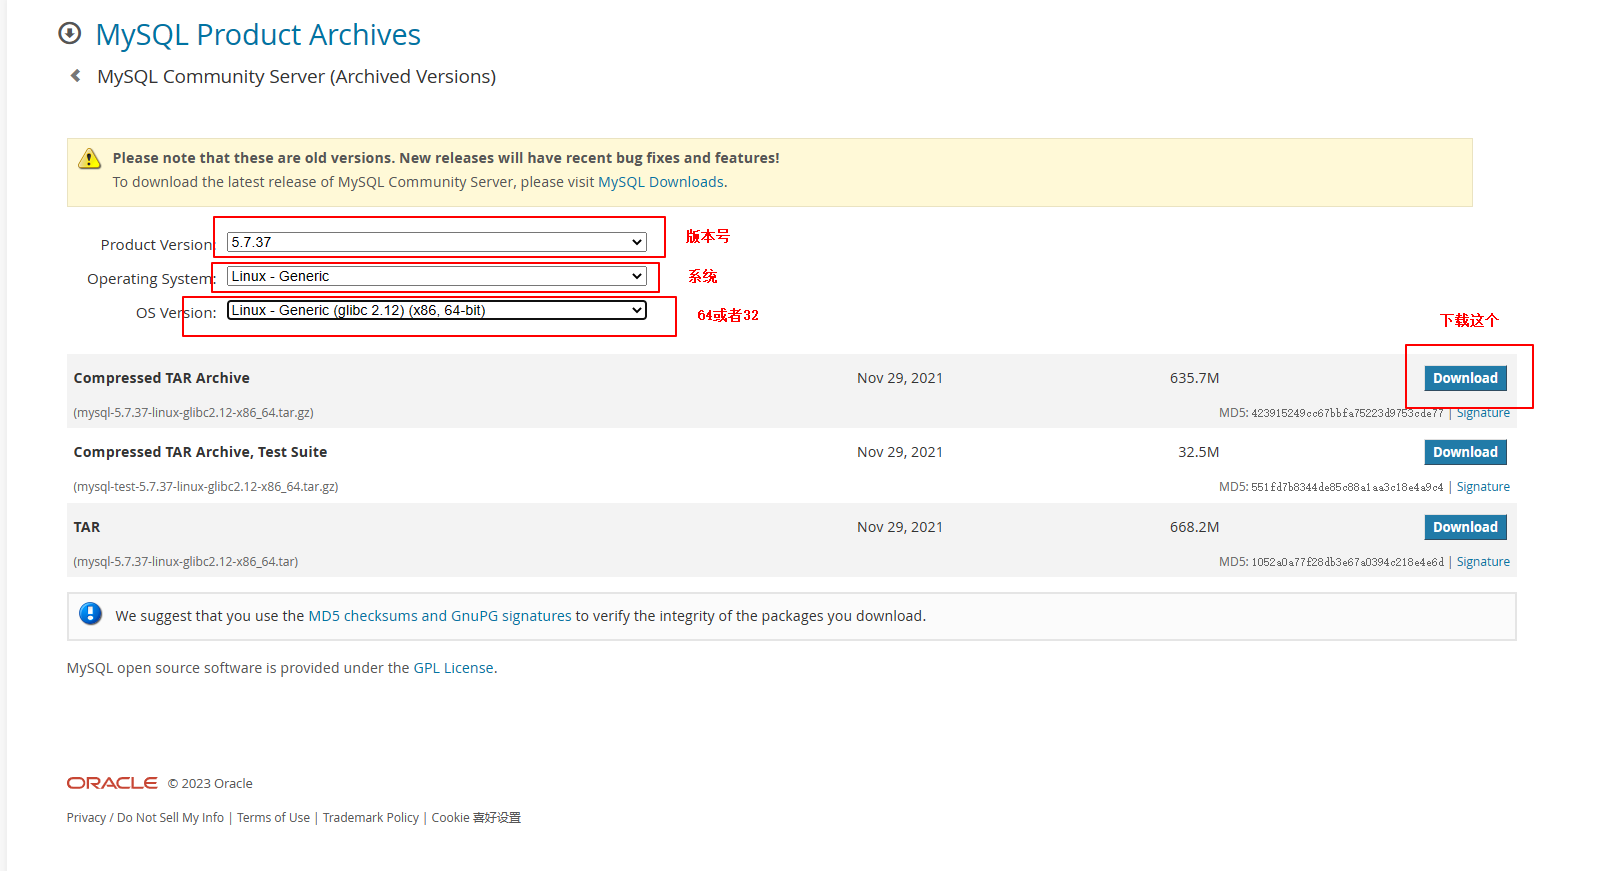Click the blue info exclamation icon
1606x871 pixels.
coord(90,614)
